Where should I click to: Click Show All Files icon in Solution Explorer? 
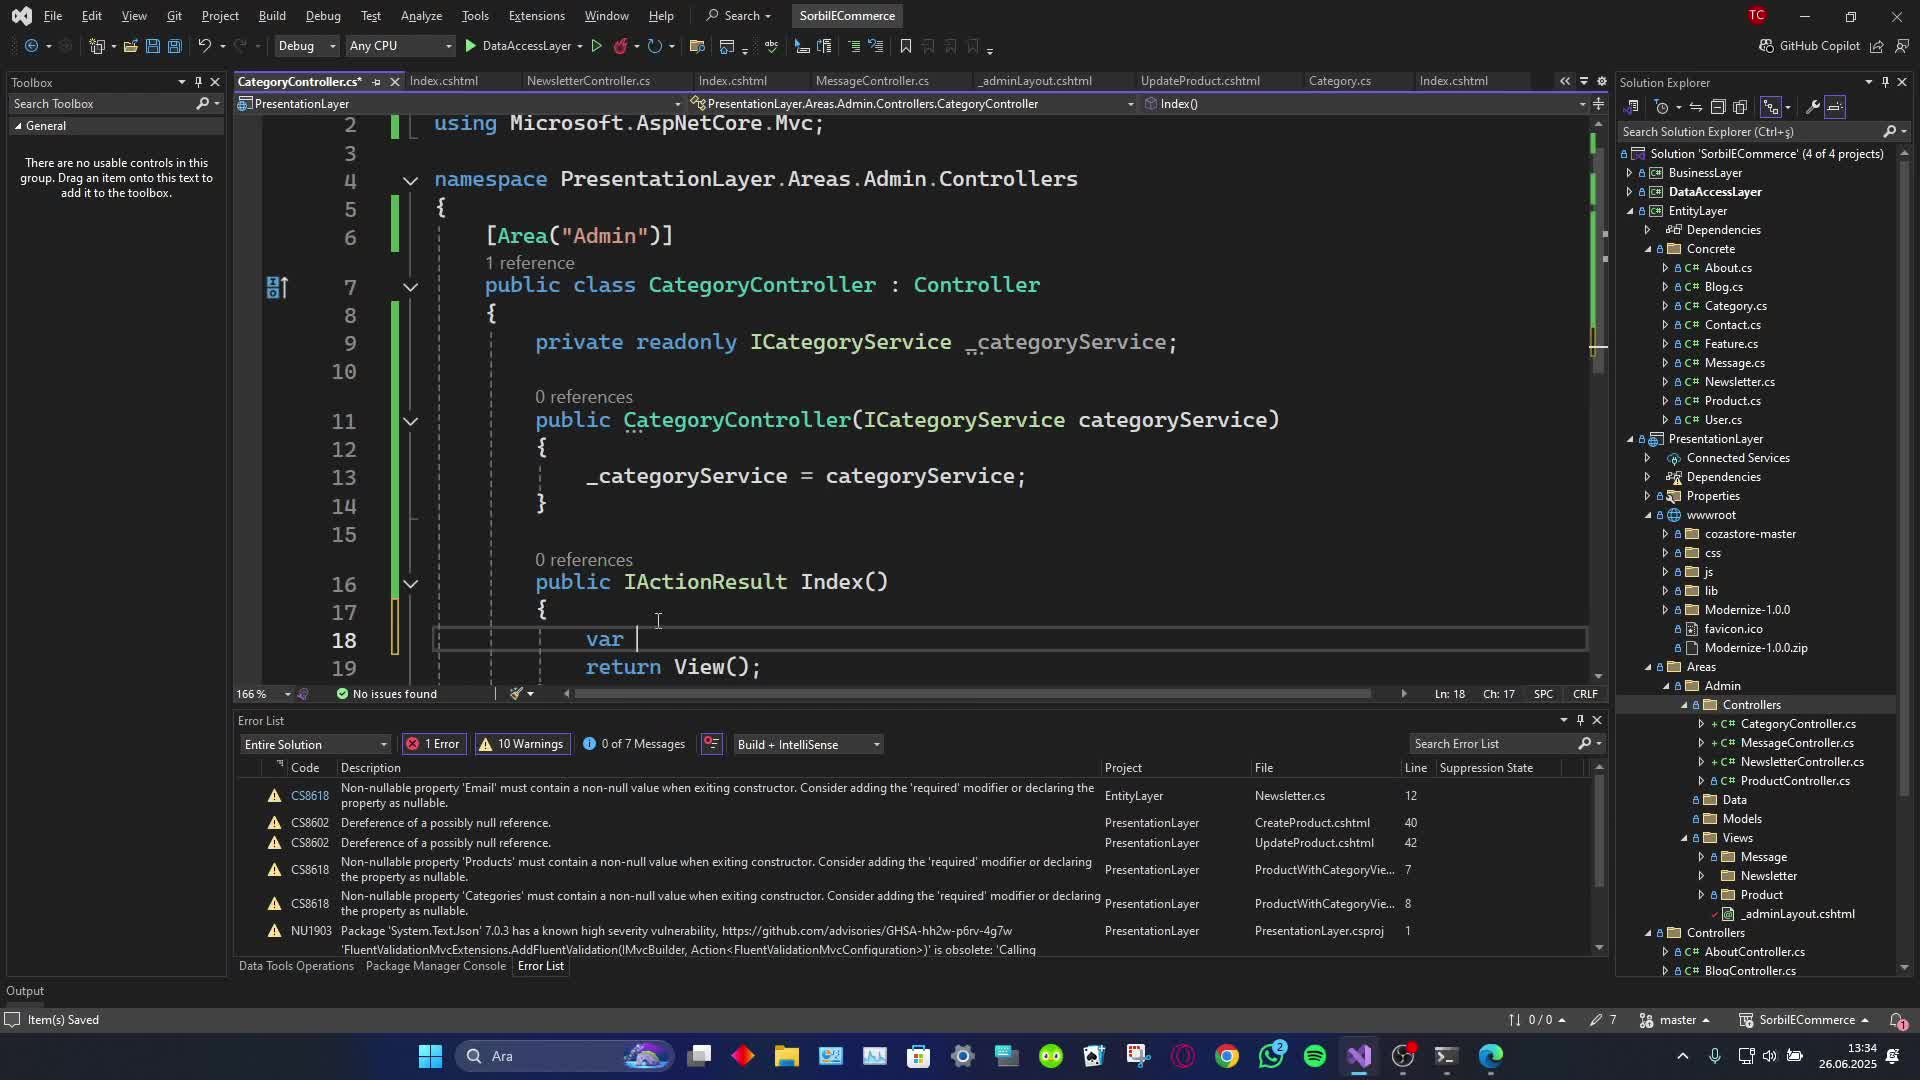point(1740,107)
